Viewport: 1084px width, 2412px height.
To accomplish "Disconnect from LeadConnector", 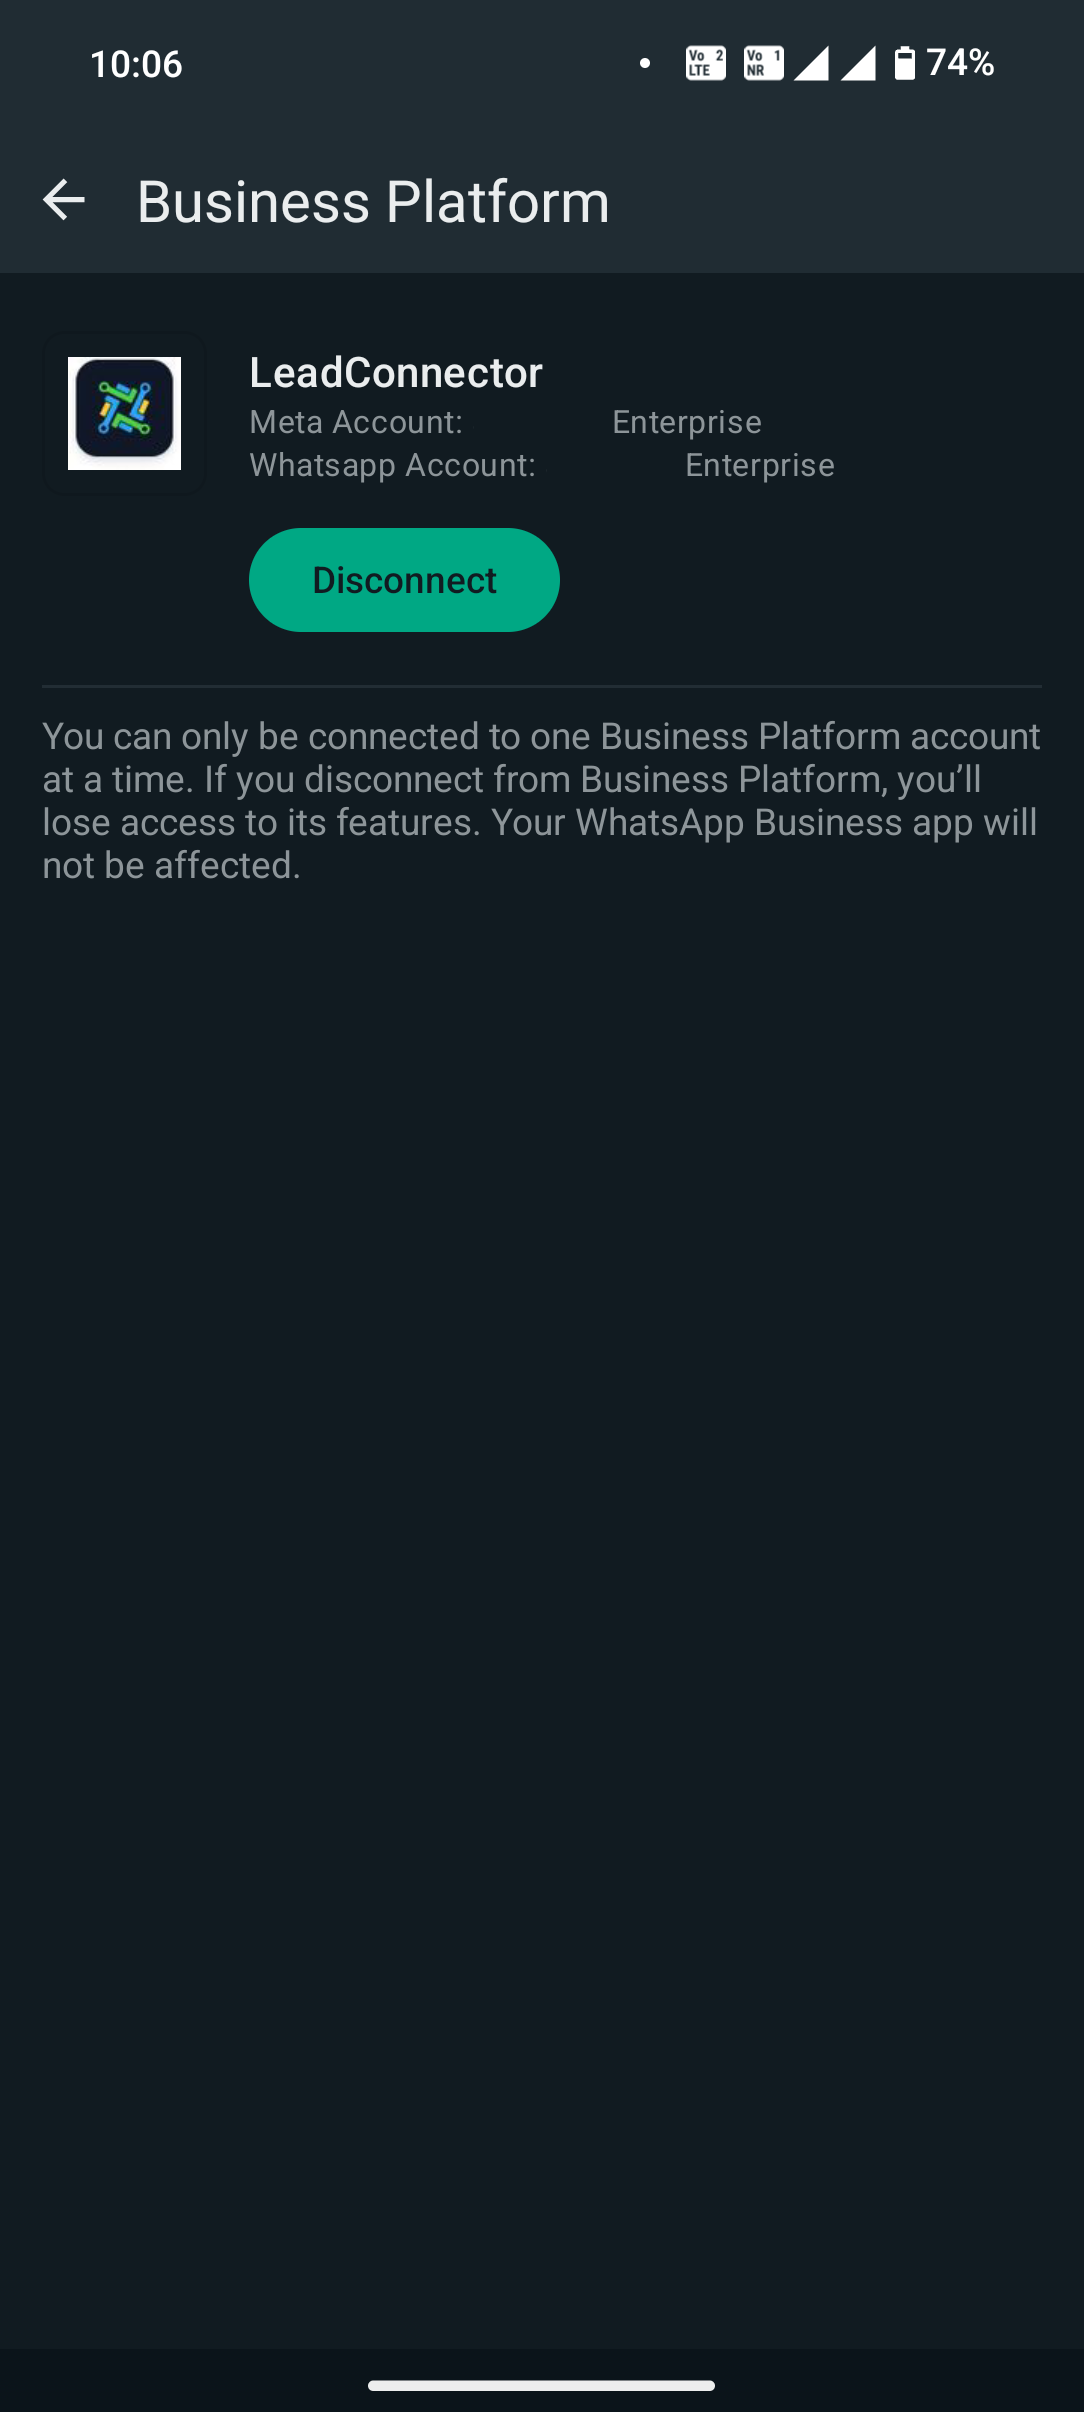I will [404, 580].
